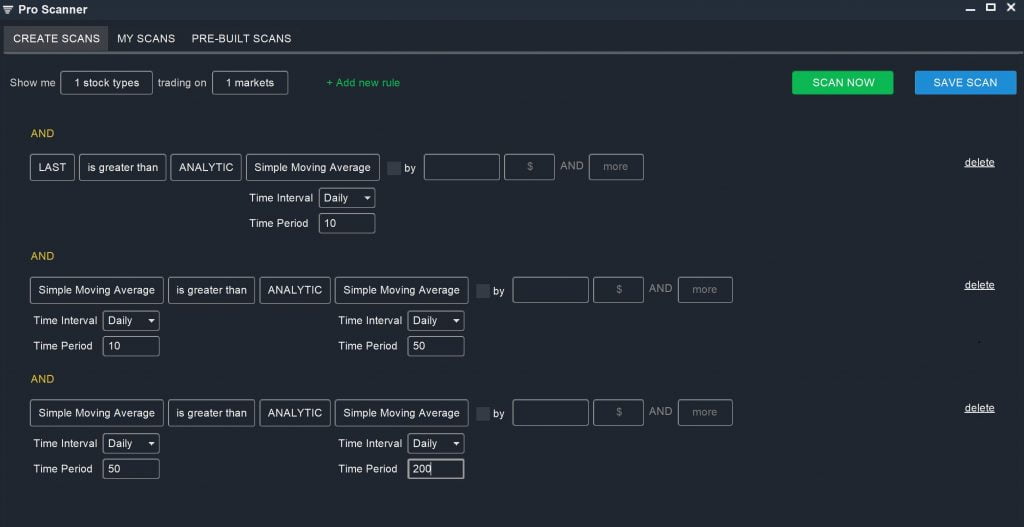
Task: Tick the 'by' checkbox in second rule
Action: [483, 291]
